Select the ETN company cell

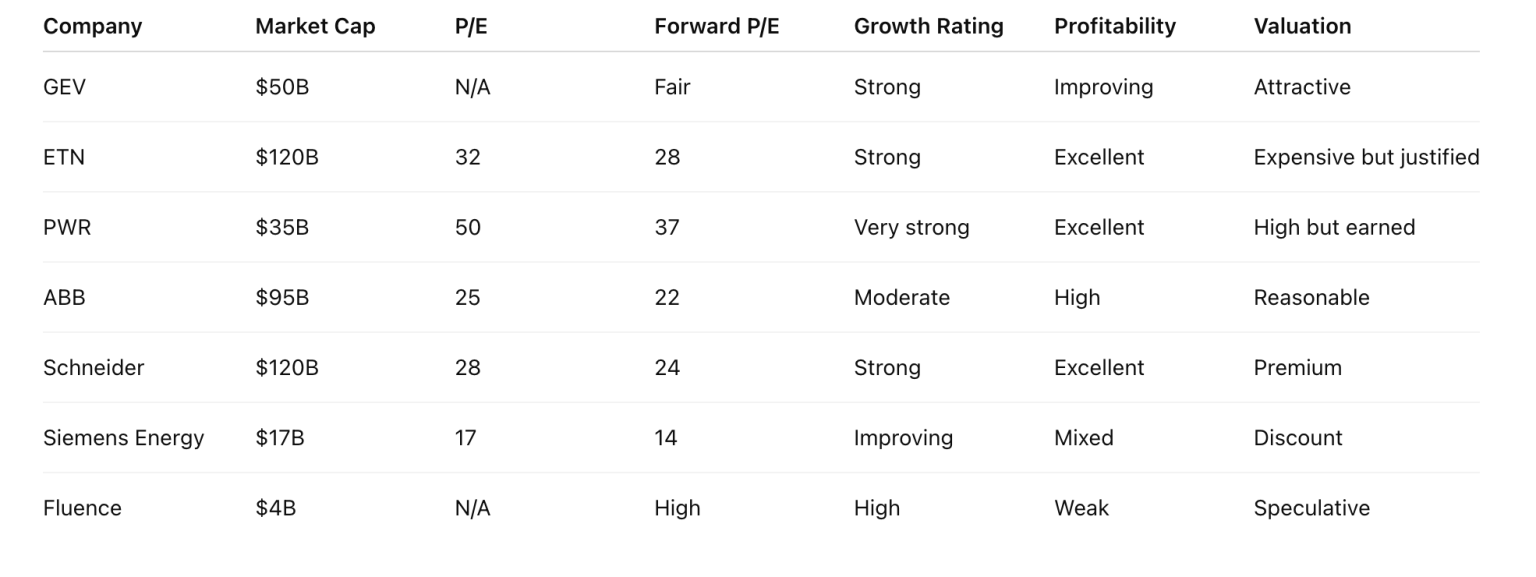(x=63, y=157)
